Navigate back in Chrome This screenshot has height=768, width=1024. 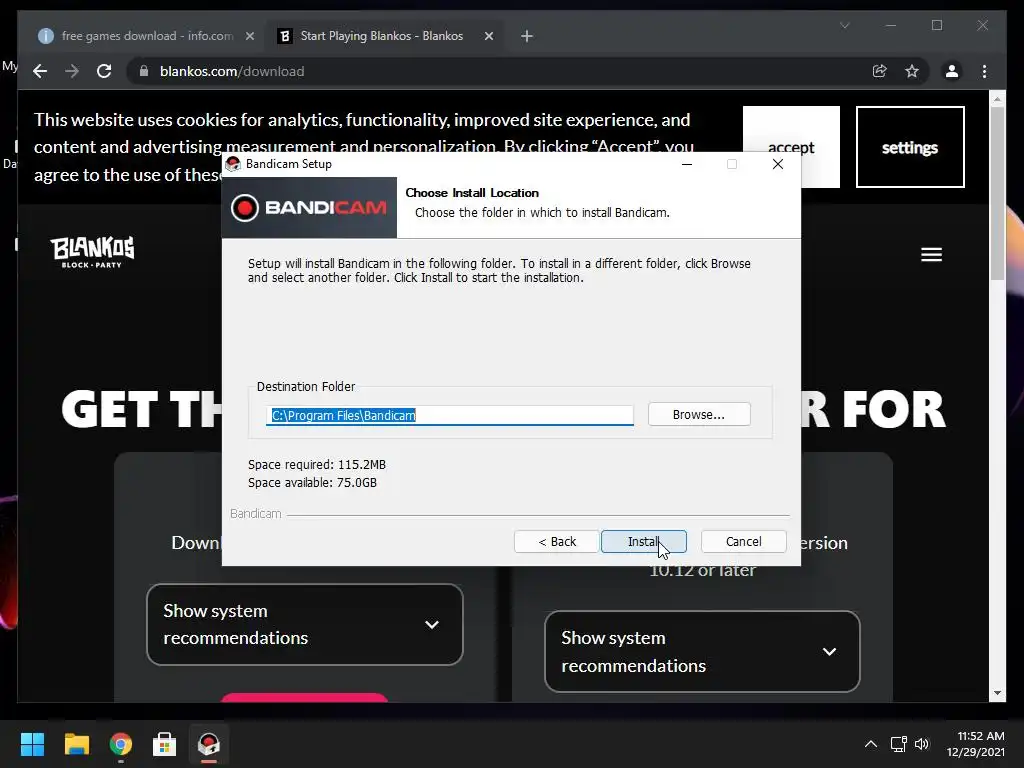(x=40, y=71)
